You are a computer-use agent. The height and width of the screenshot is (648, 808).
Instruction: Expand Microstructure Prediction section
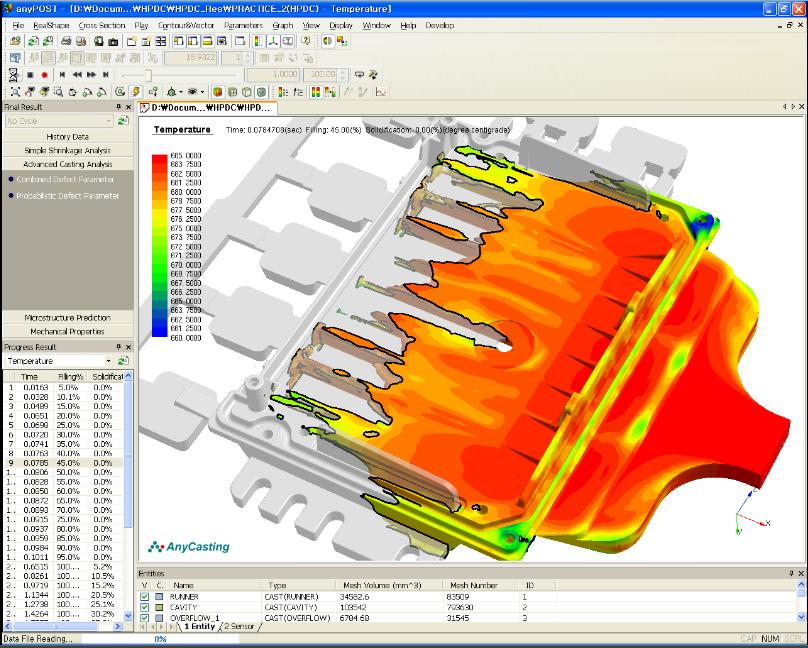tap(68, 318)
